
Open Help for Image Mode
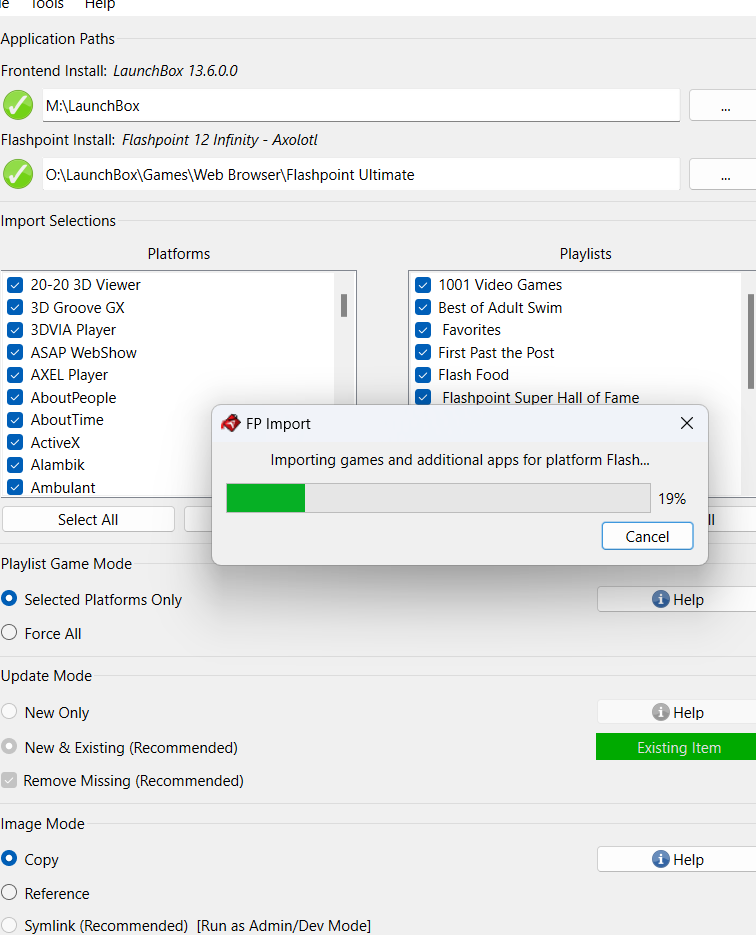[x=677, y=859]
